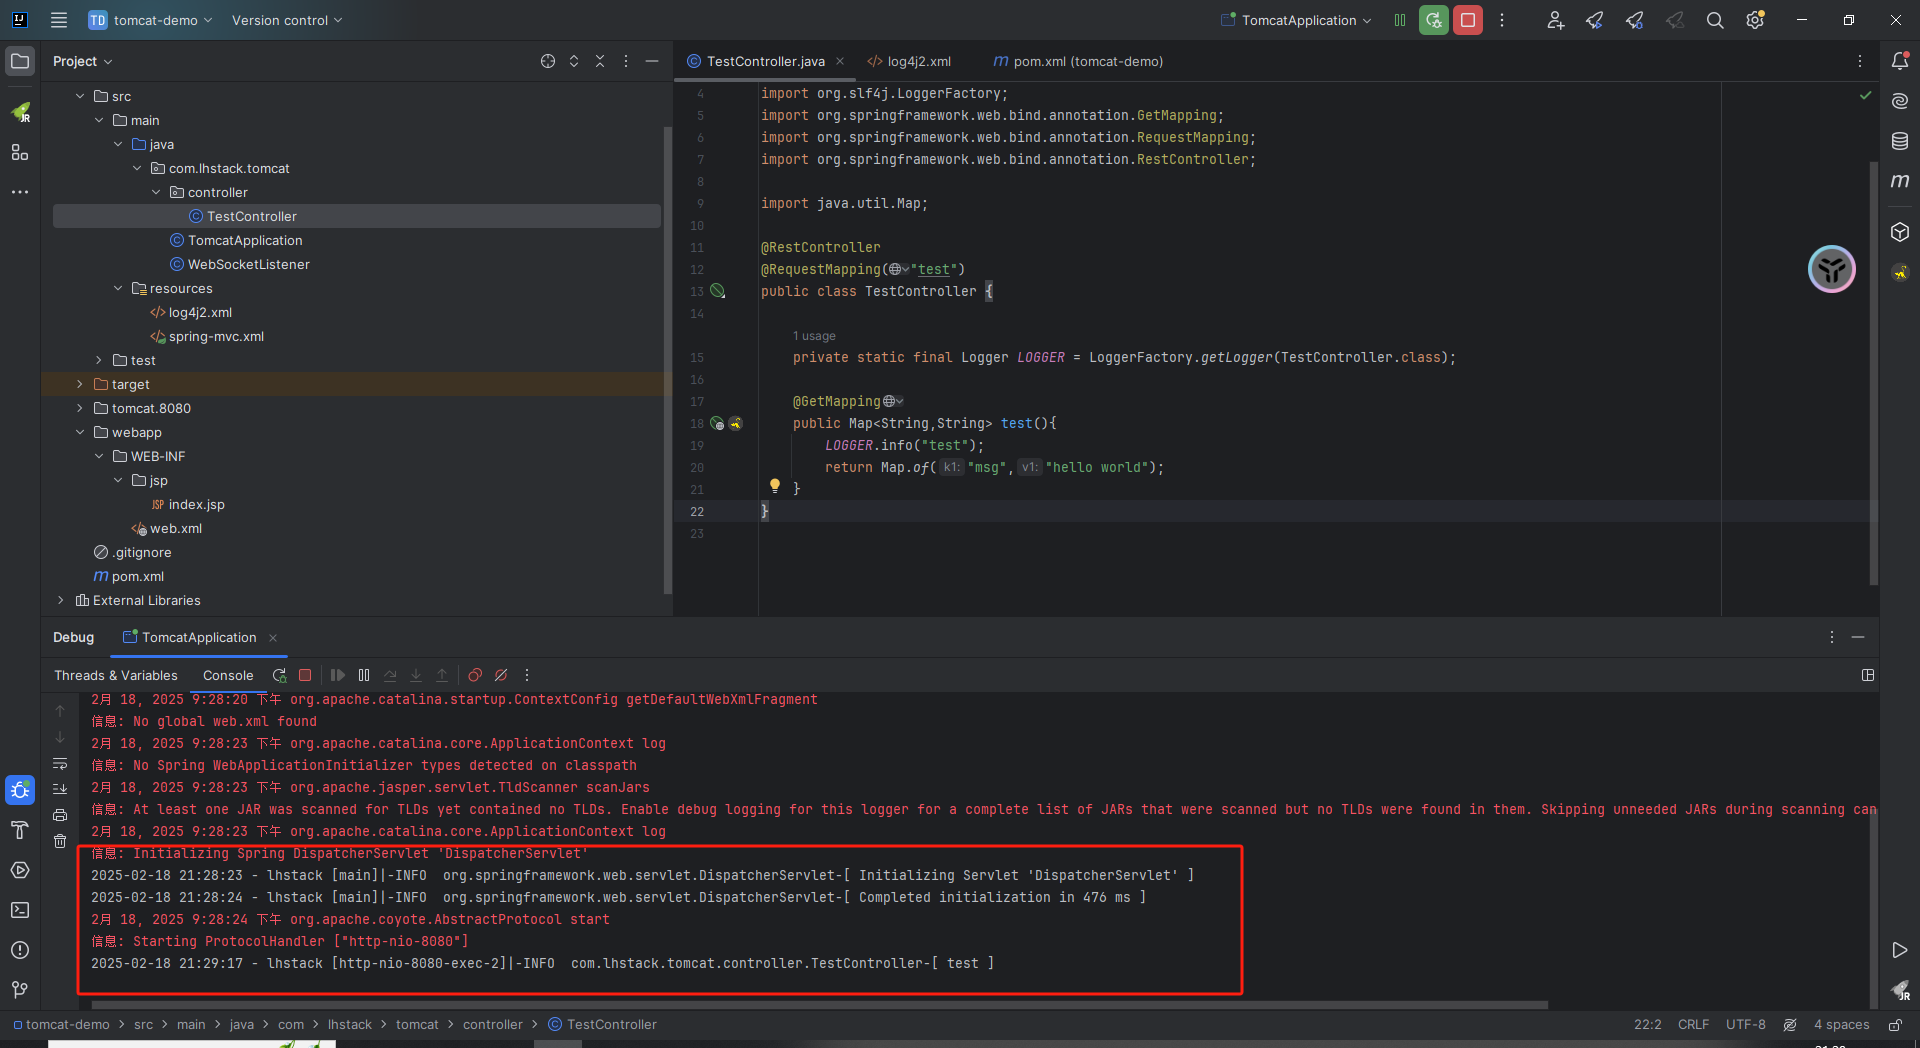
Task: Open the Notifications bell panel
Action: (x=1899, y=61)
